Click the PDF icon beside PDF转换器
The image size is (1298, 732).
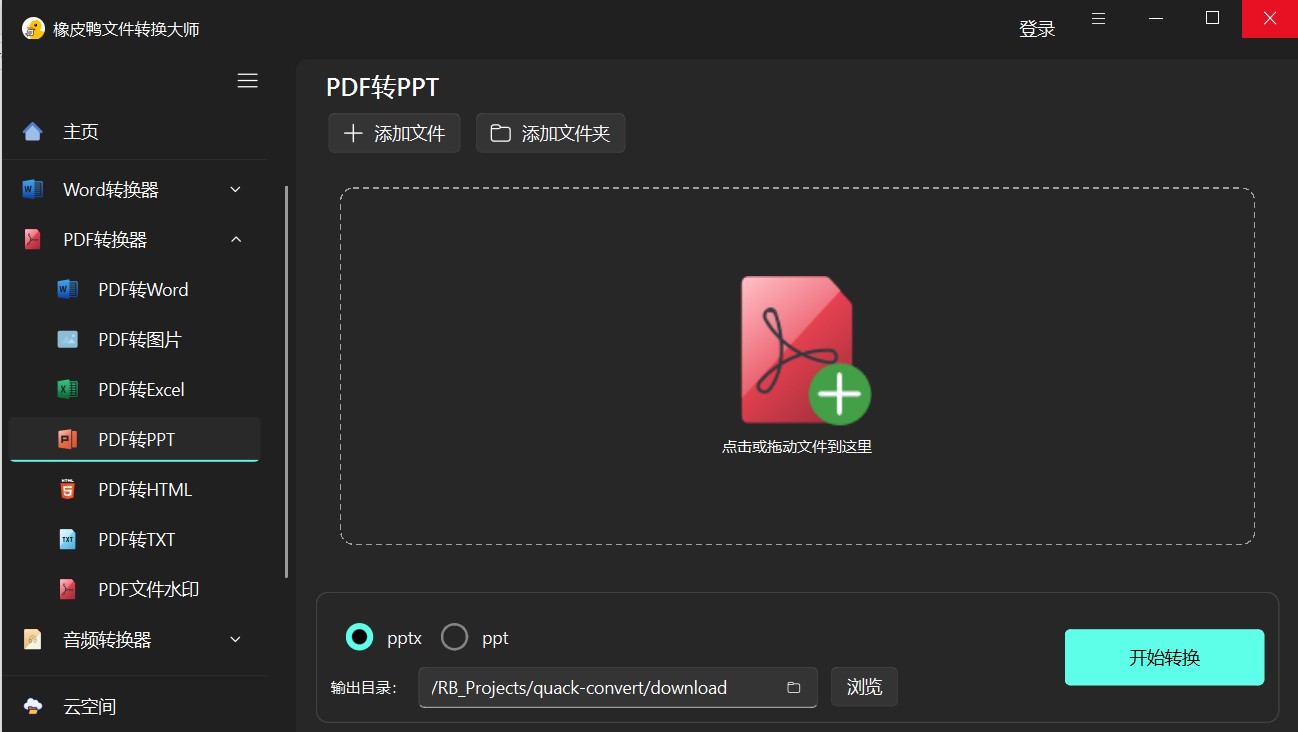33,240
